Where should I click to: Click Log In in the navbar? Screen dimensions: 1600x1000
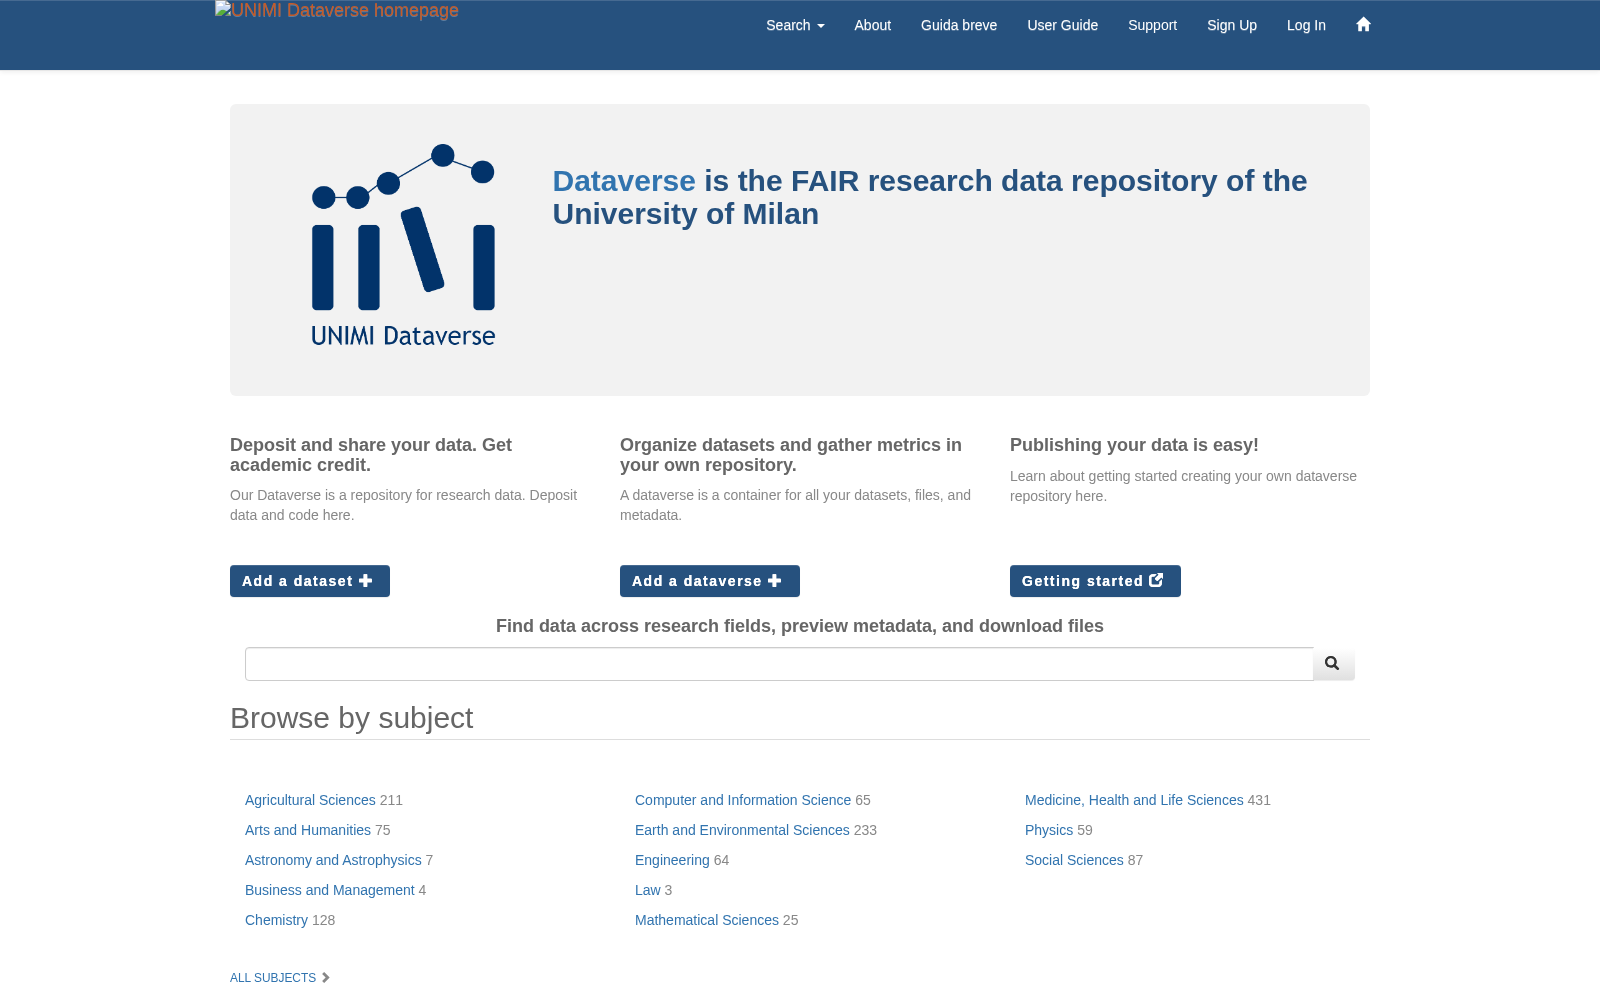point(1306,26)
